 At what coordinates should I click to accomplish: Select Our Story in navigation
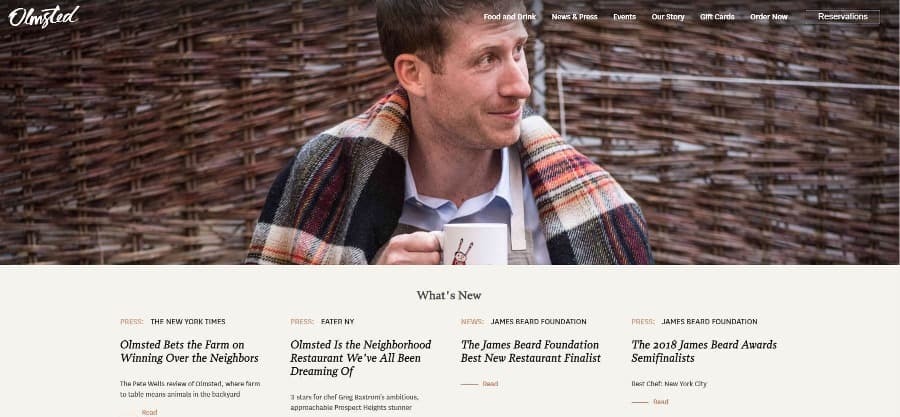[668, 17]
